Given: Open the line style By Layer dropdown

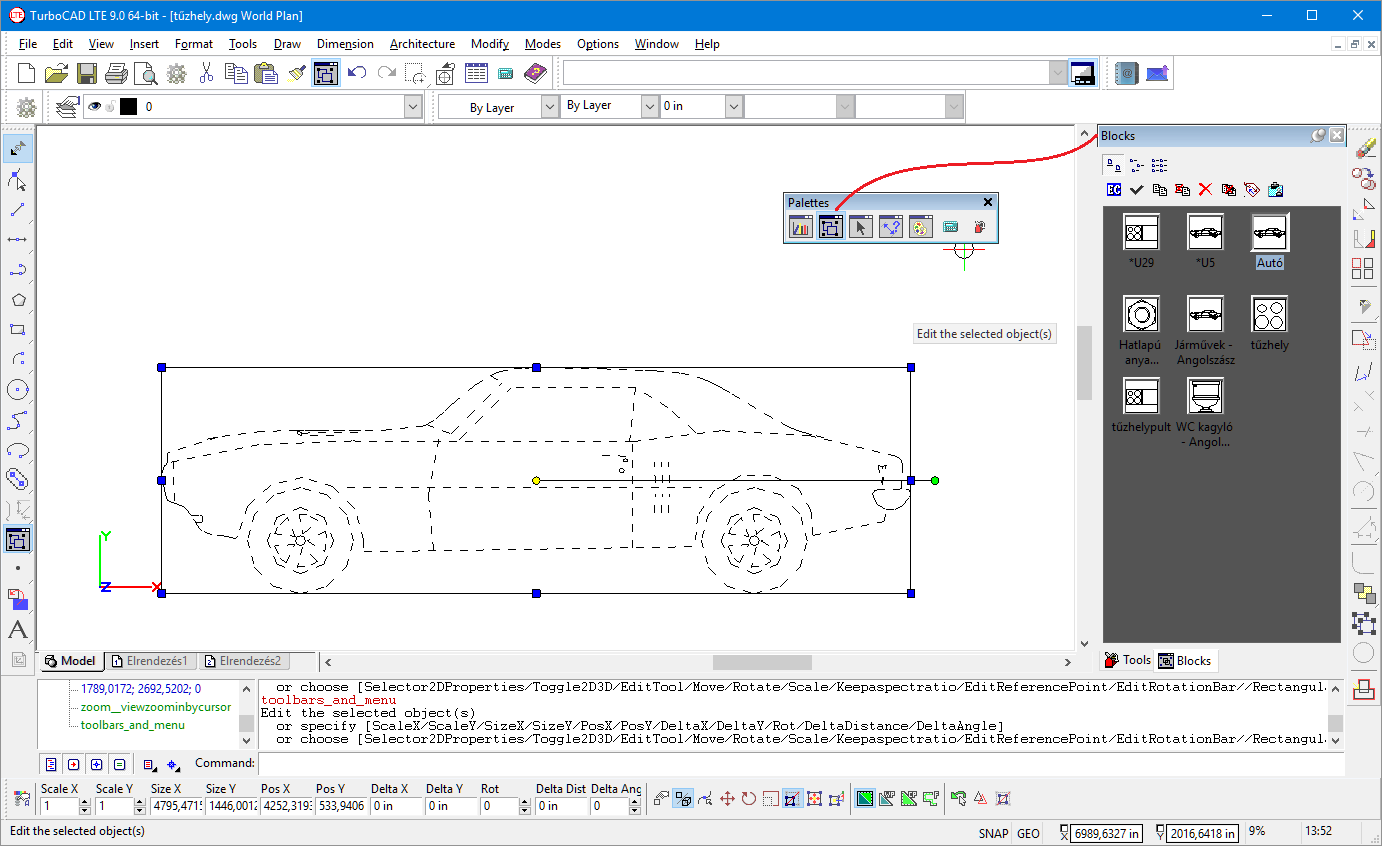Looking at the screenshot, I should (x=650, y=106).
